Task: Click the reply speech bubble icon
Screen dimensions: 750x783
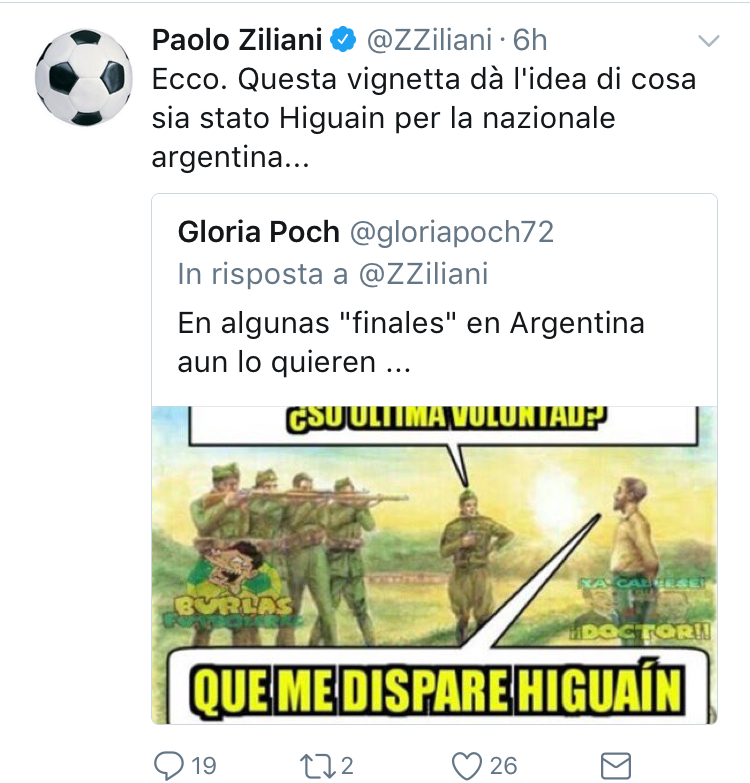Action: [169, 766]
